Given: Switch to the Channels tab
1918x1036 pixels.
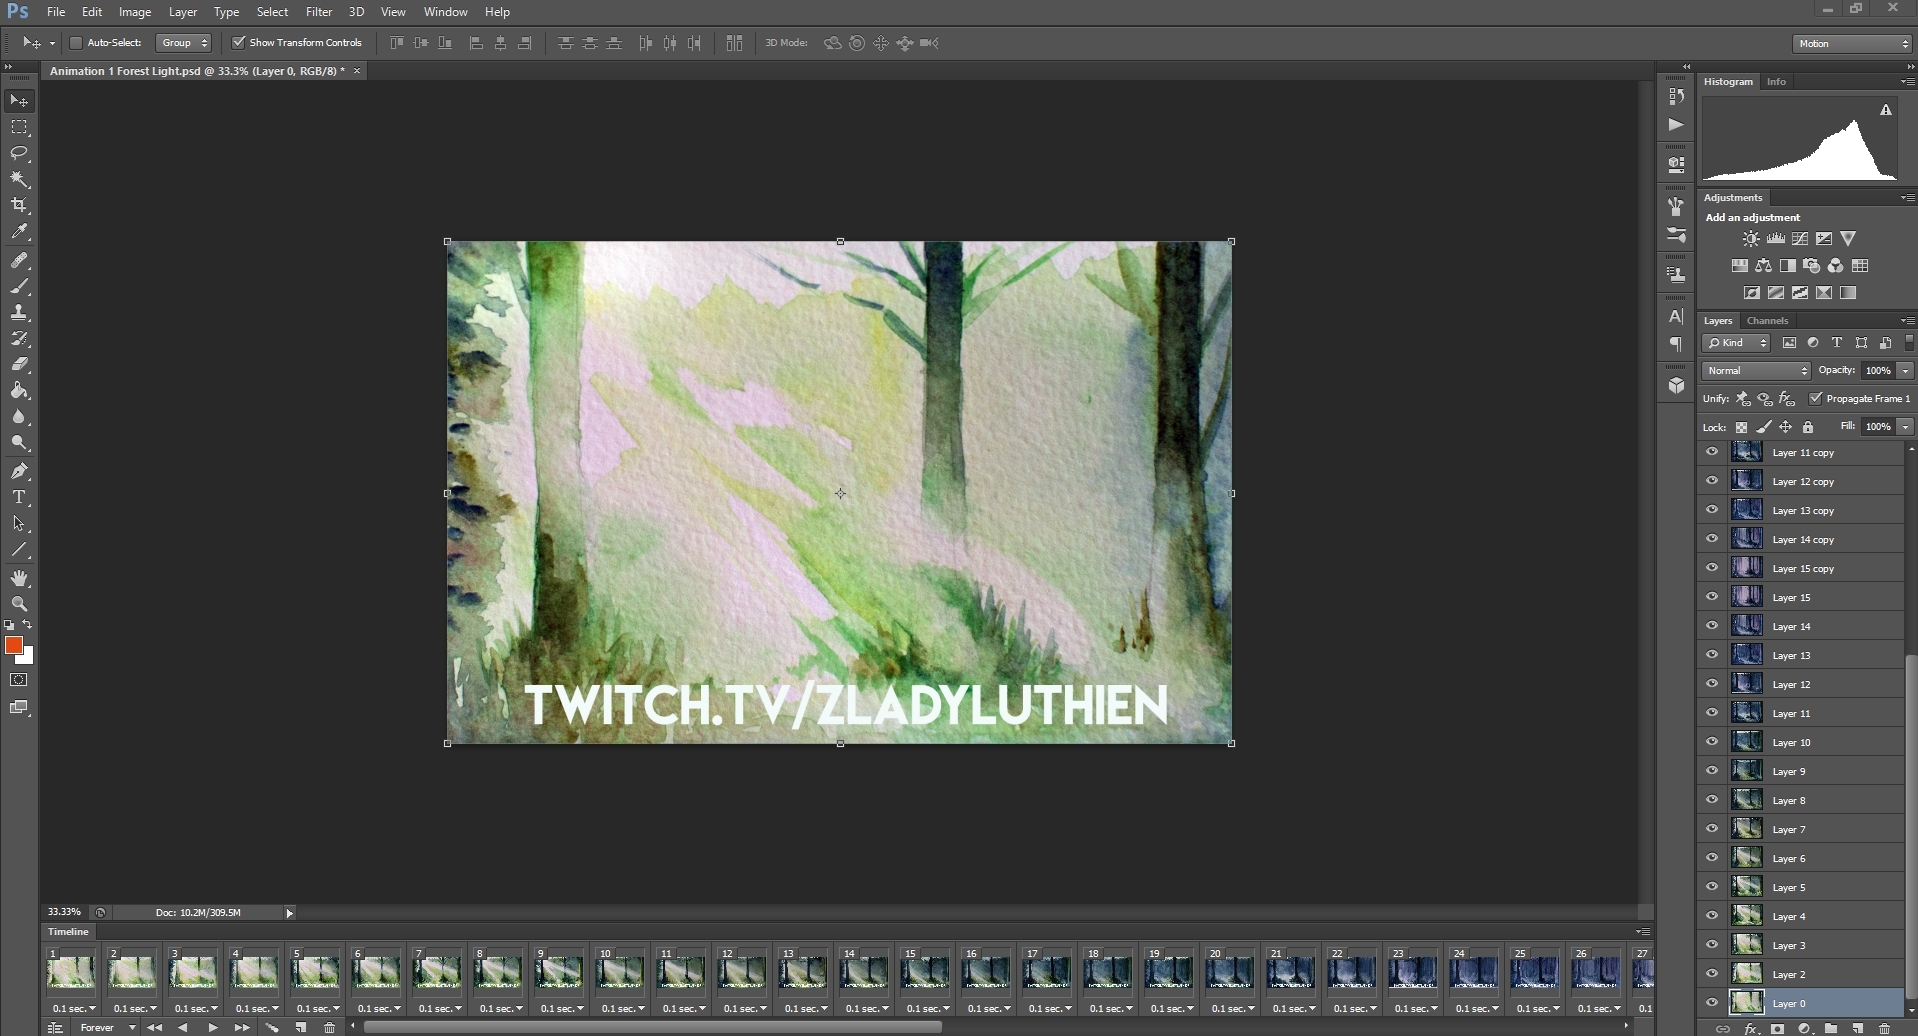Looking at the screenshot, I should 1767,321.
